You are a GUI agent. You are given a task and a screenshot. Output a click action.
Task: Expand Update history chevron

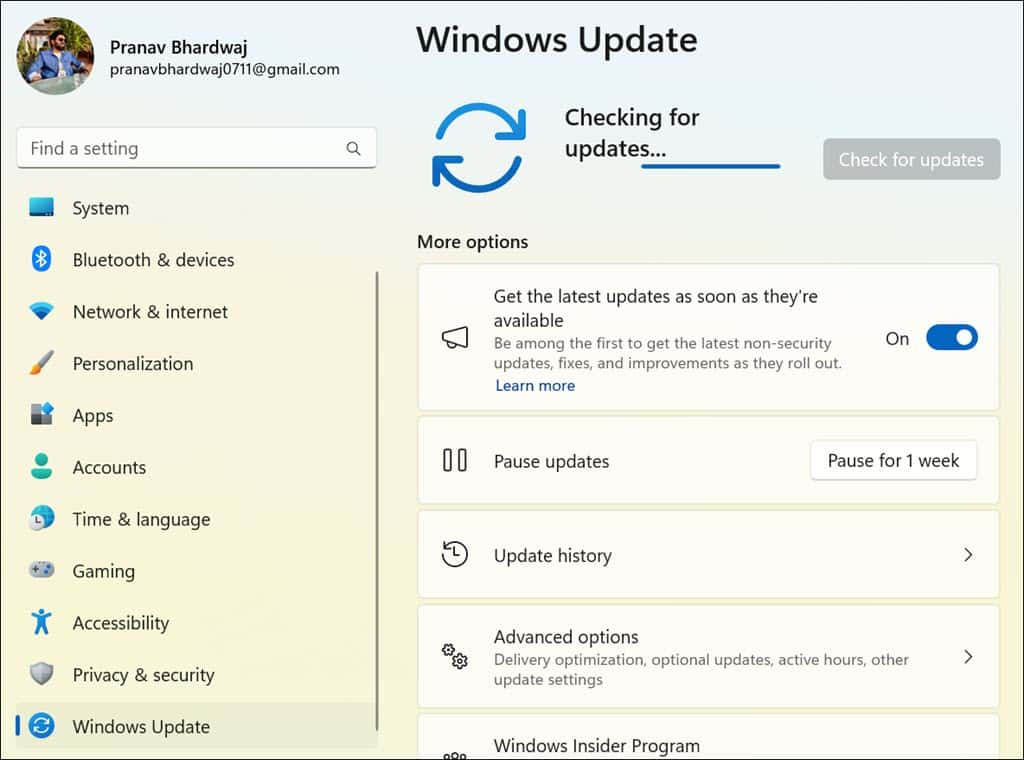(968, 554)
